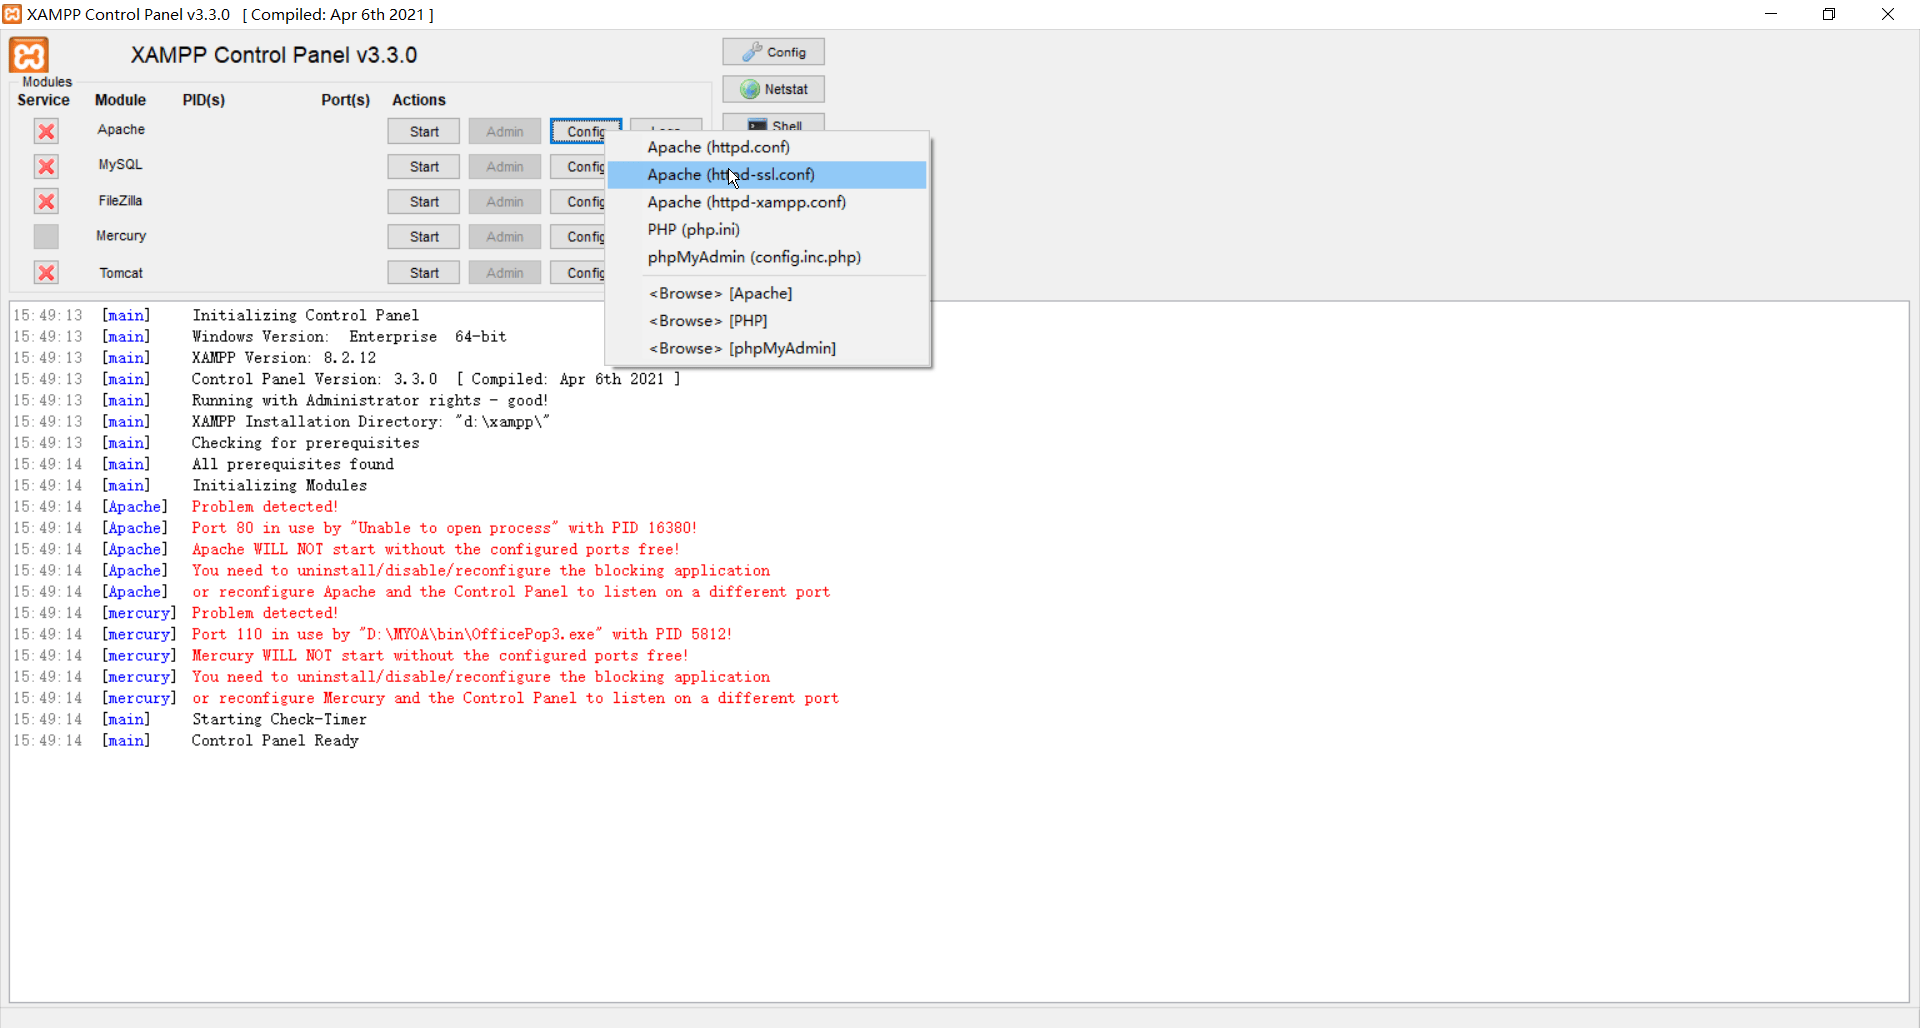The height and width of the screenshot is (1028, 1920).
Task: Click the 'Control Panel Ready' log line
Action: tap(275, 741)
